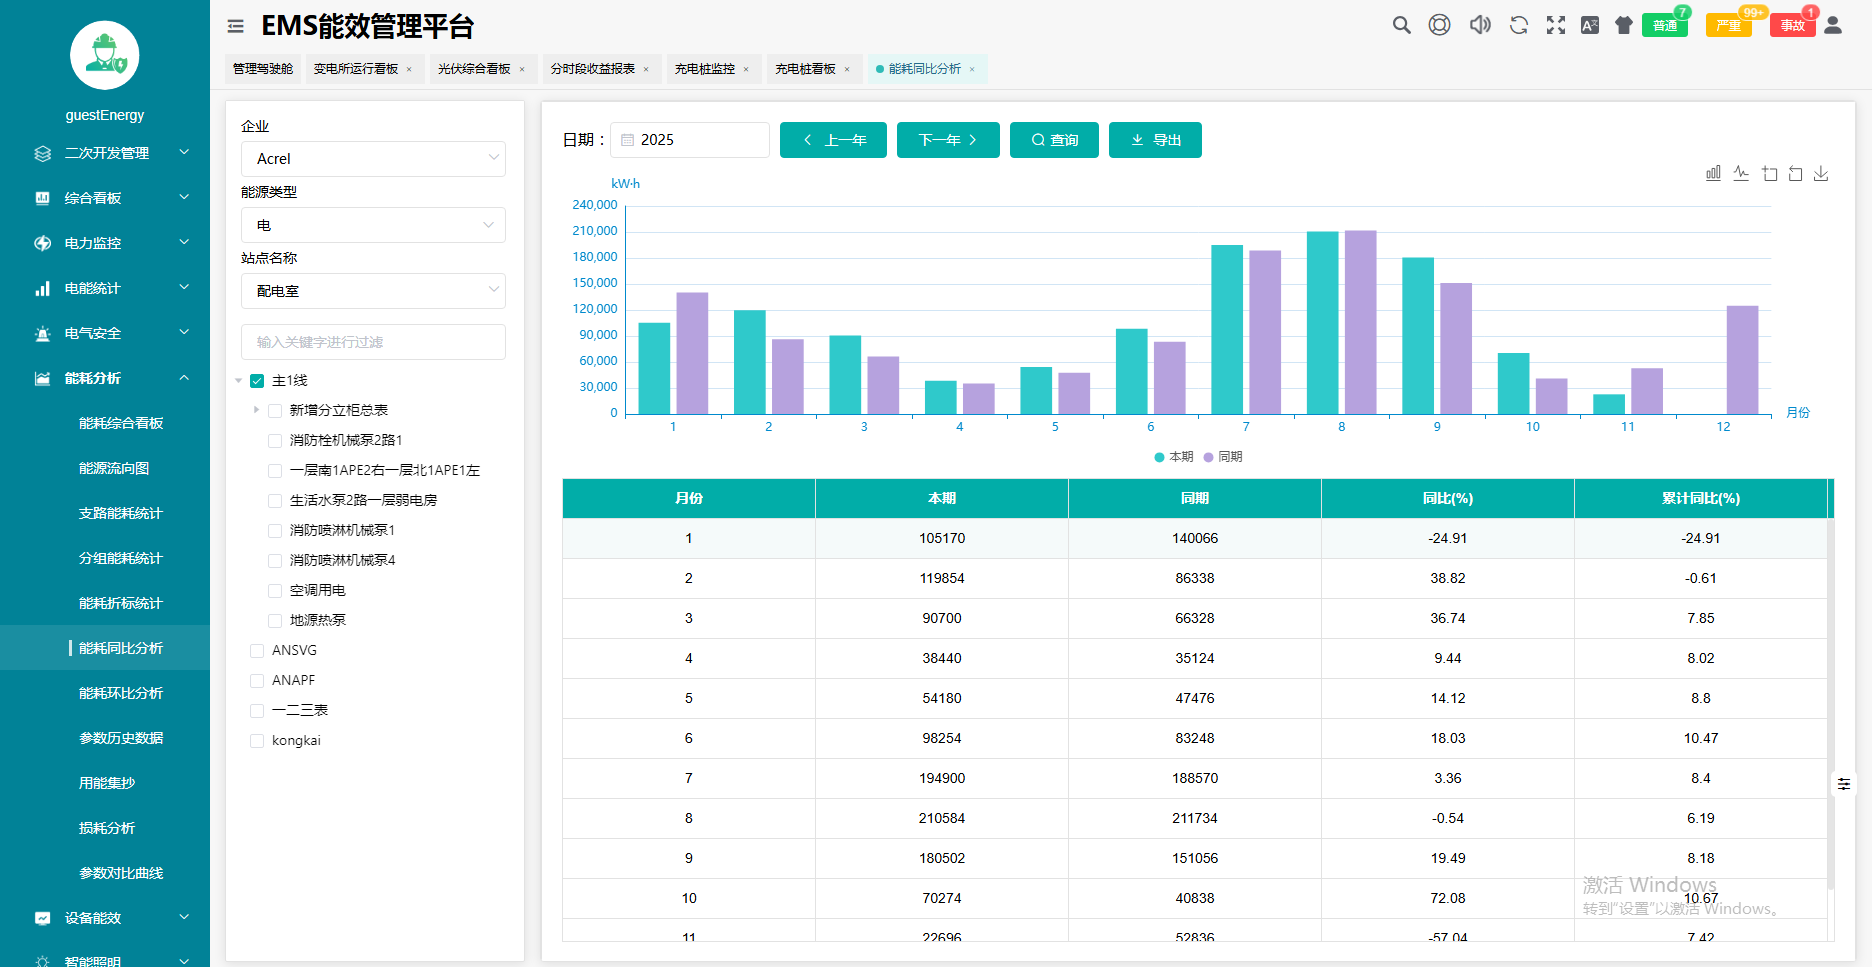Switch to 光伏综合看板 tab

click(x=474, y=69)
